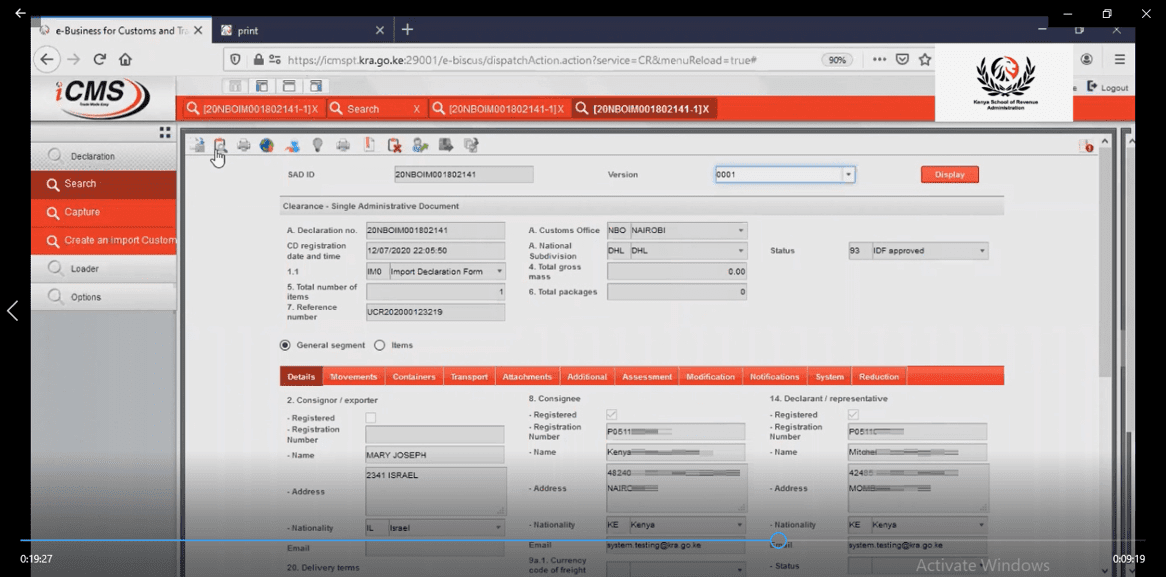Switch to the print browser tab

click(303, 30)
